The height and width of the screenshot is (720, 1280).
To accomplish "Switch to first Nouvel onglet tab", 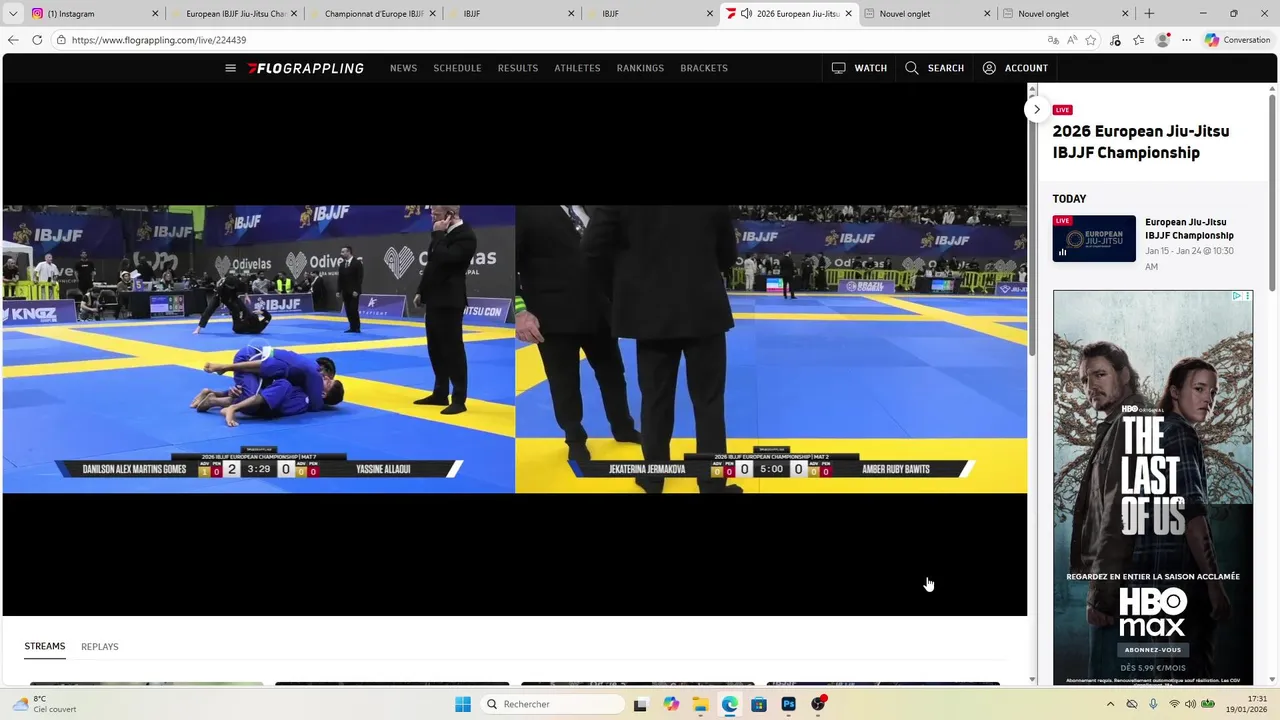I will click(x=926, y=14).
